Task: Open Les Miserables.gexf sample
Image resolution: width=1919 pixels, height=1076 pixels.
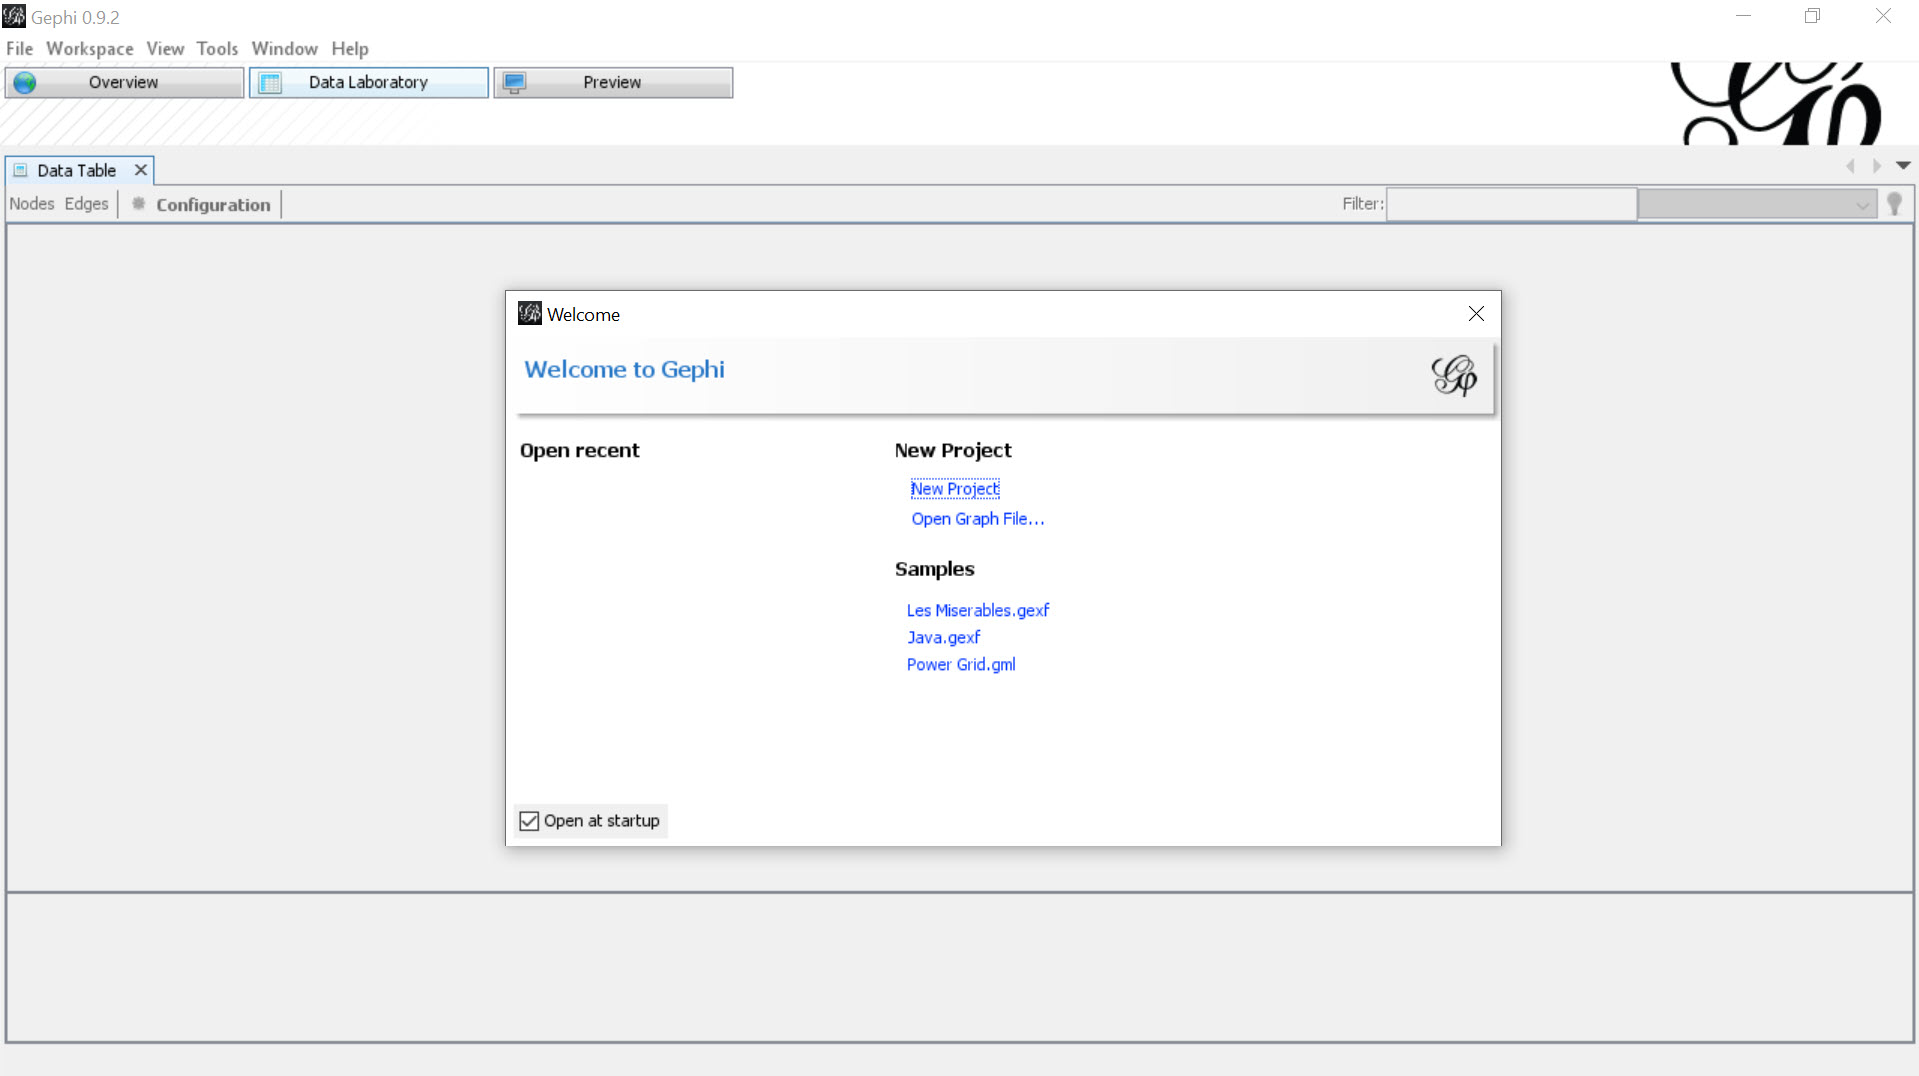Action: 978,610
